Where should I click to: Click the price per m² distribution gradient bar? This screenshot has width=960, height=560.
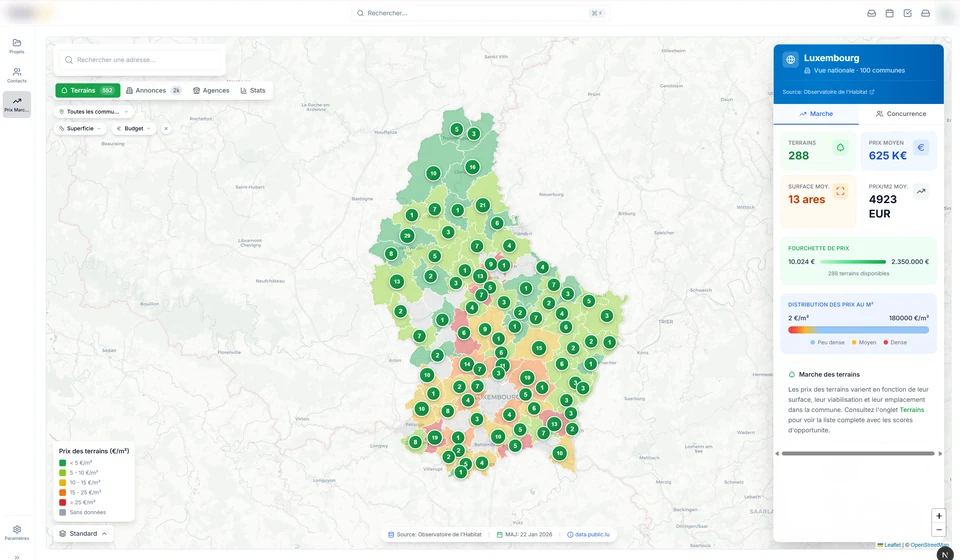click(x=858, y=330)
